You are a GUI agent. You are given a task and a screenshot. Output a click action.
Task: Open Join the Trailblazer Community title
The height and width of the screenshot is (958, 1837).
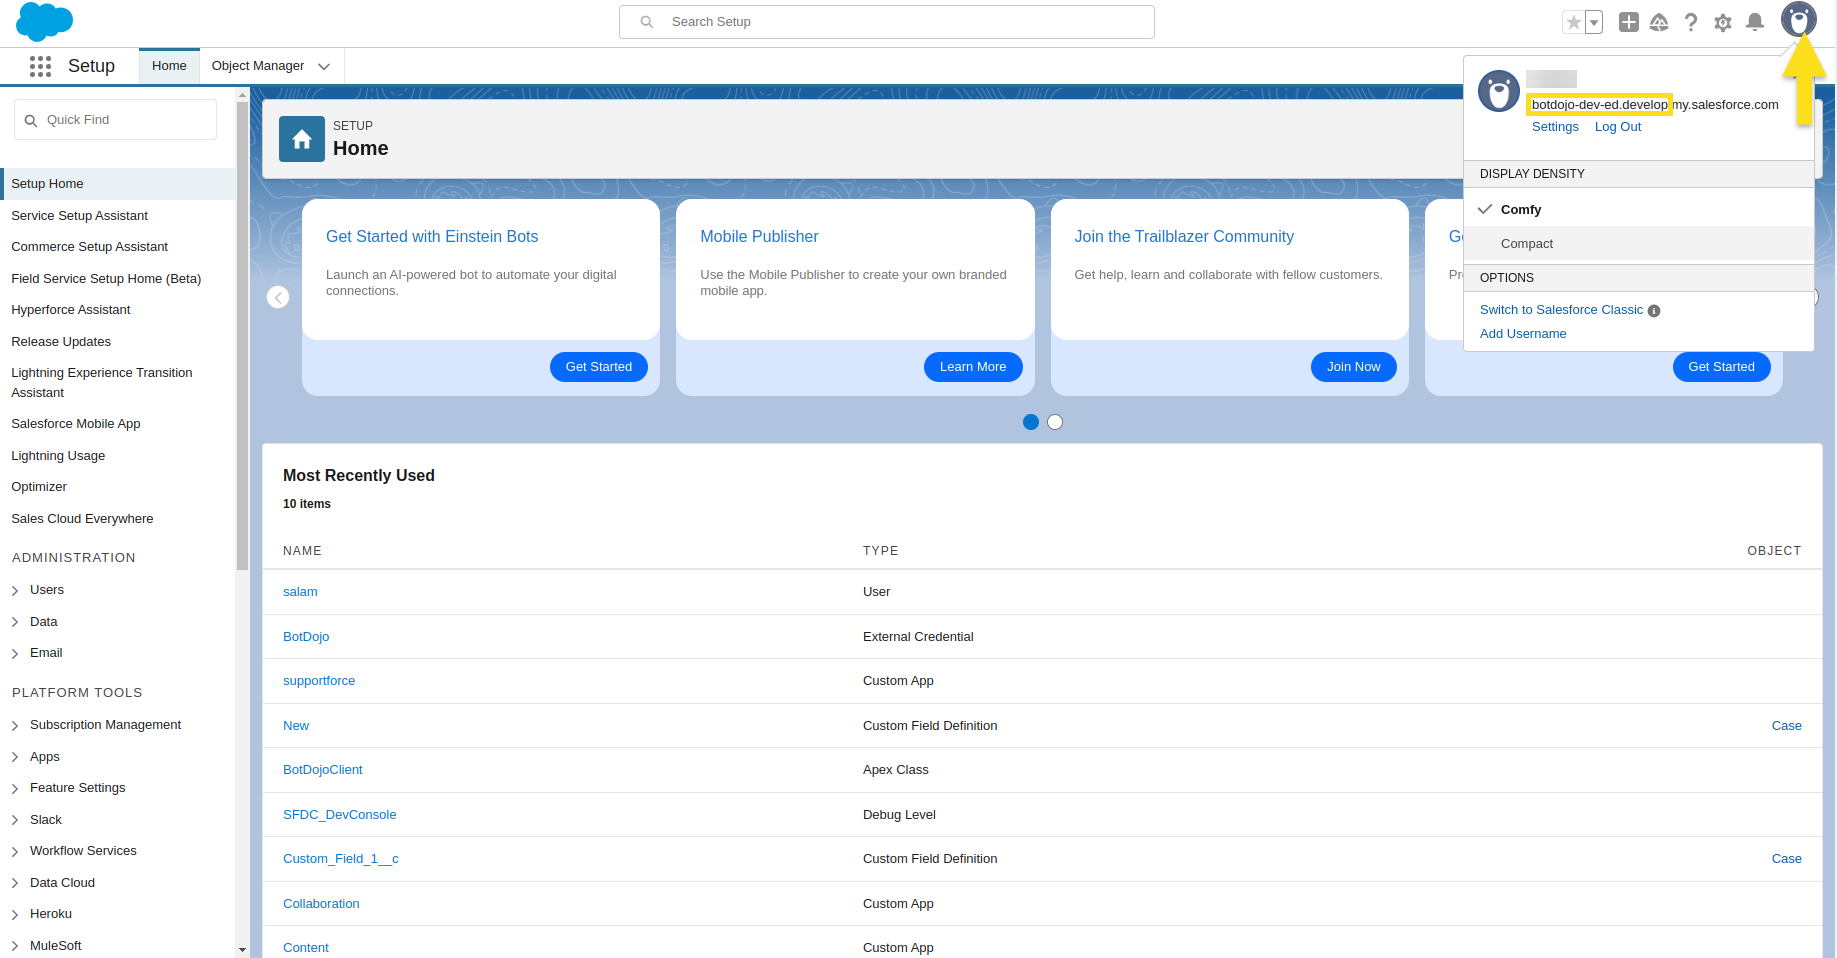click(1184, 237)
